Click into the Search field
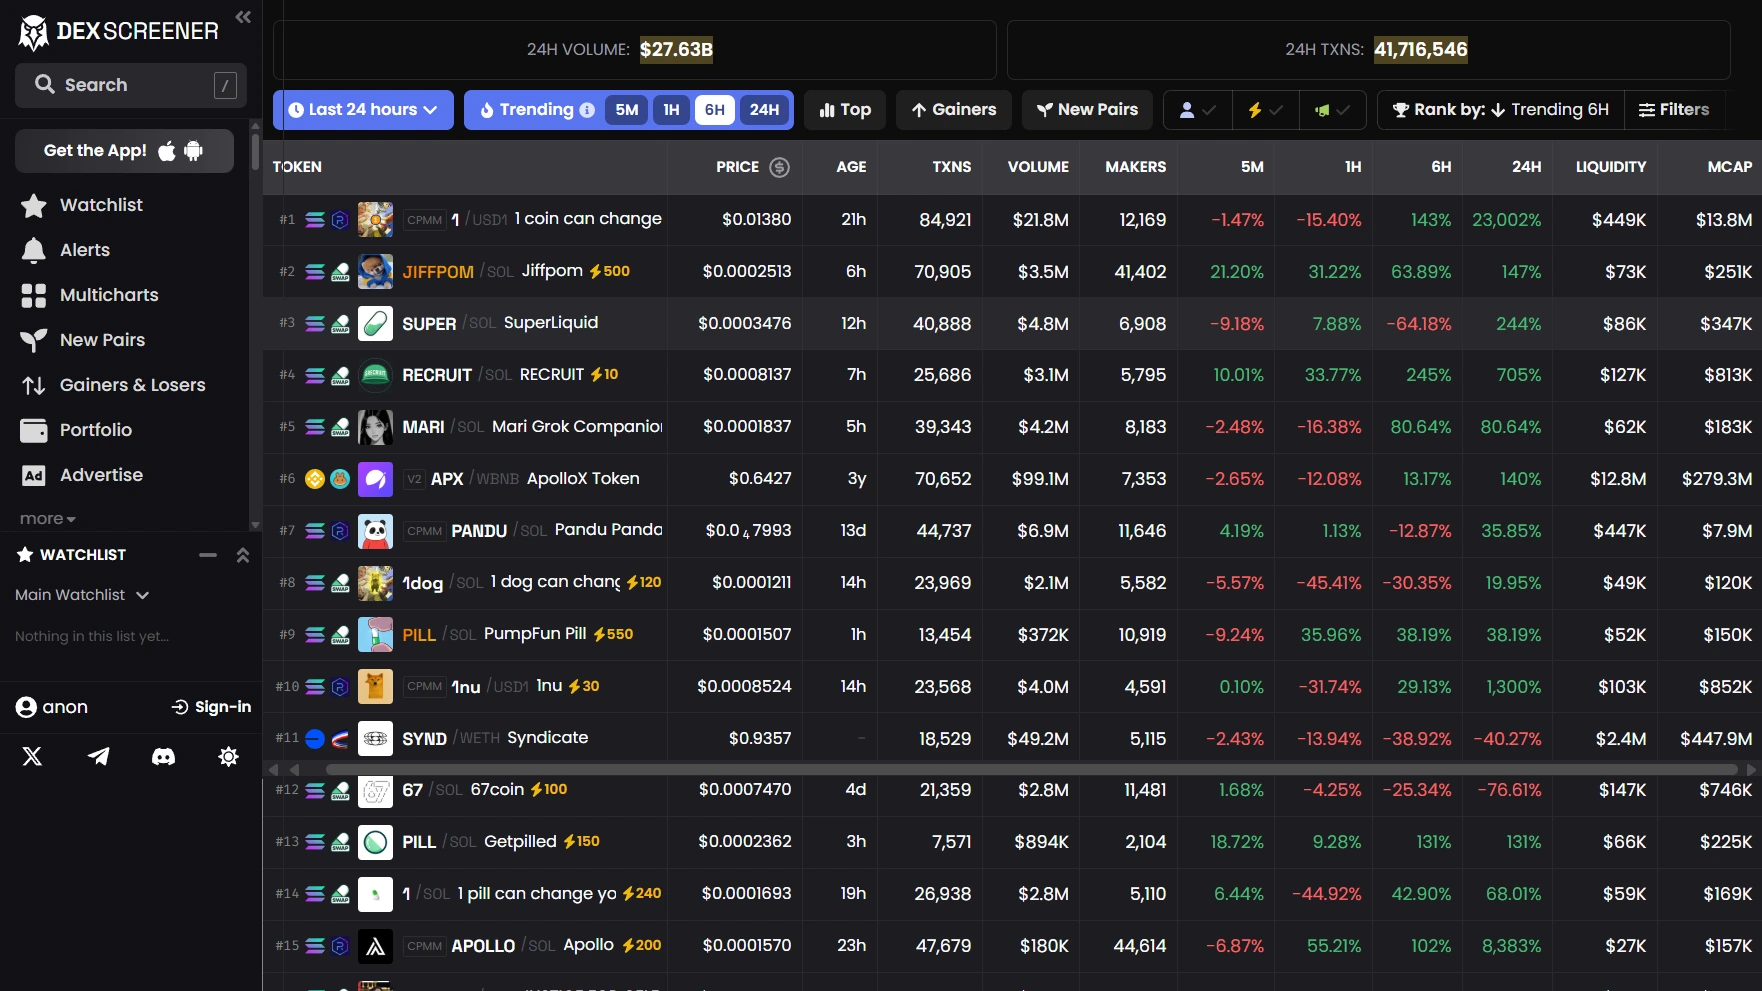The height and width of the screenshot is (991, 1762). pos(131,85)
